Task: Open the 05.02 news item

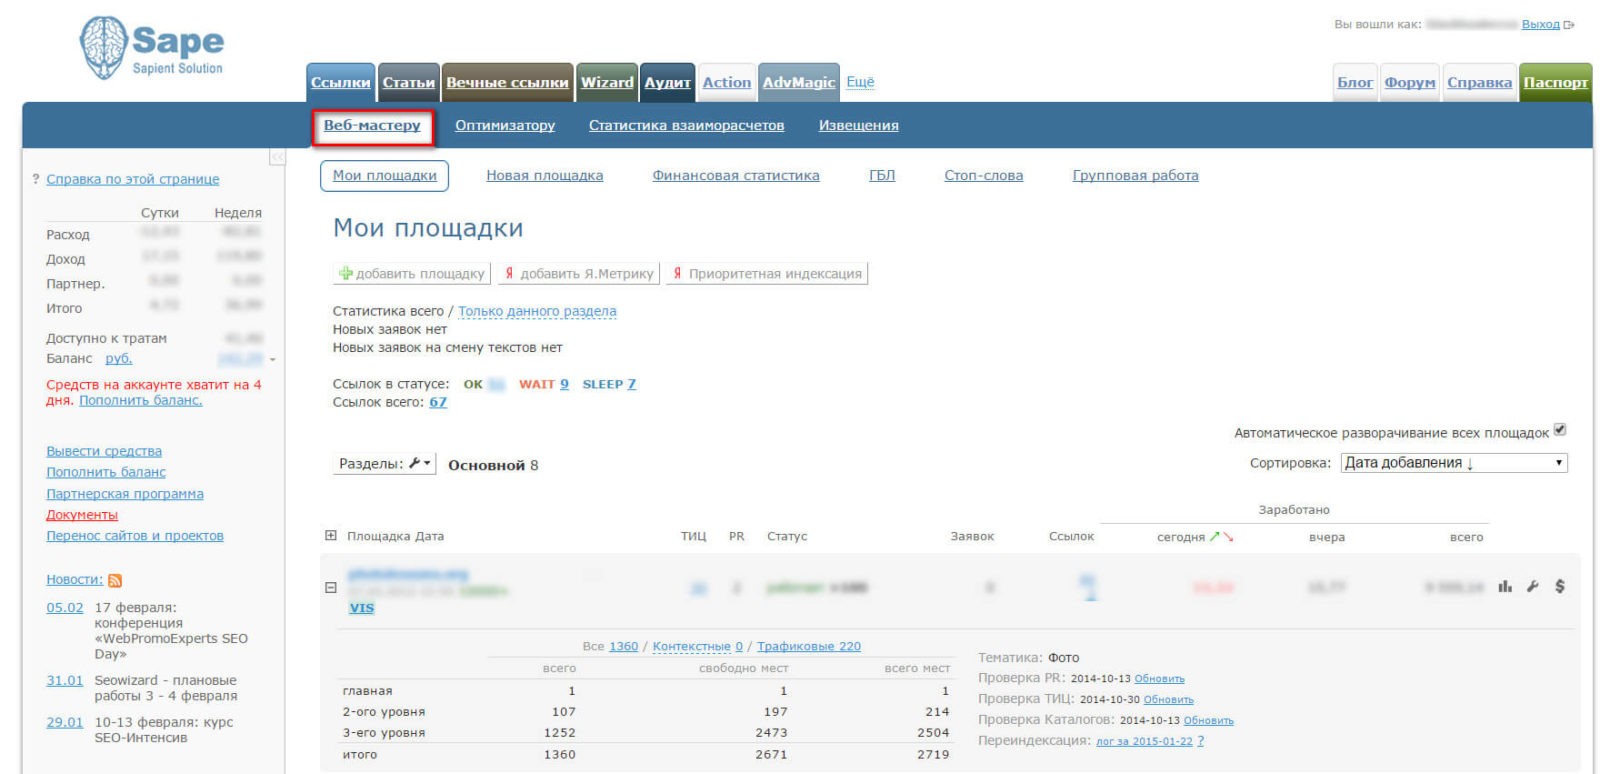Action: [65, 608]
